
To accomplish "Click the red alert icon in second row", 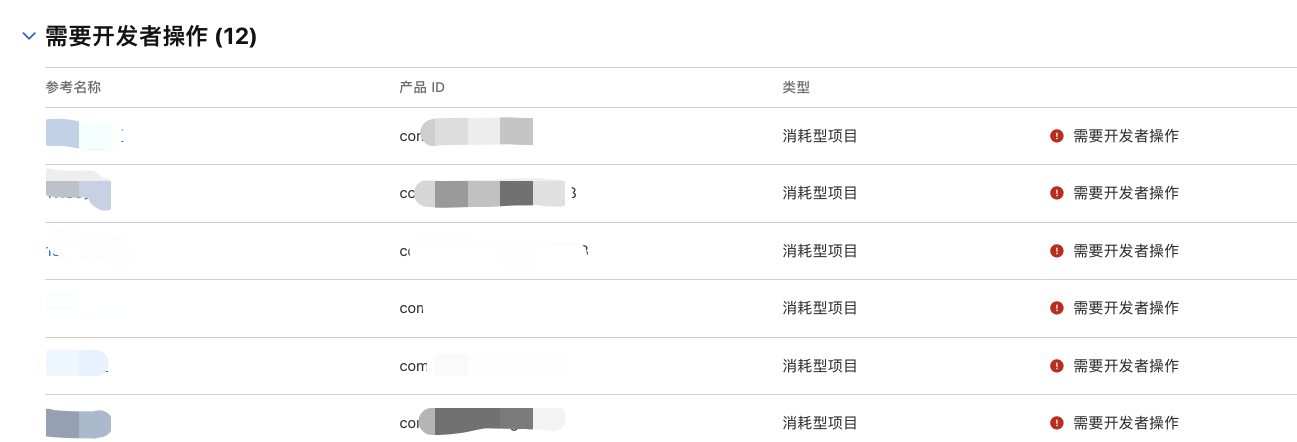I will coord(1057,193).
